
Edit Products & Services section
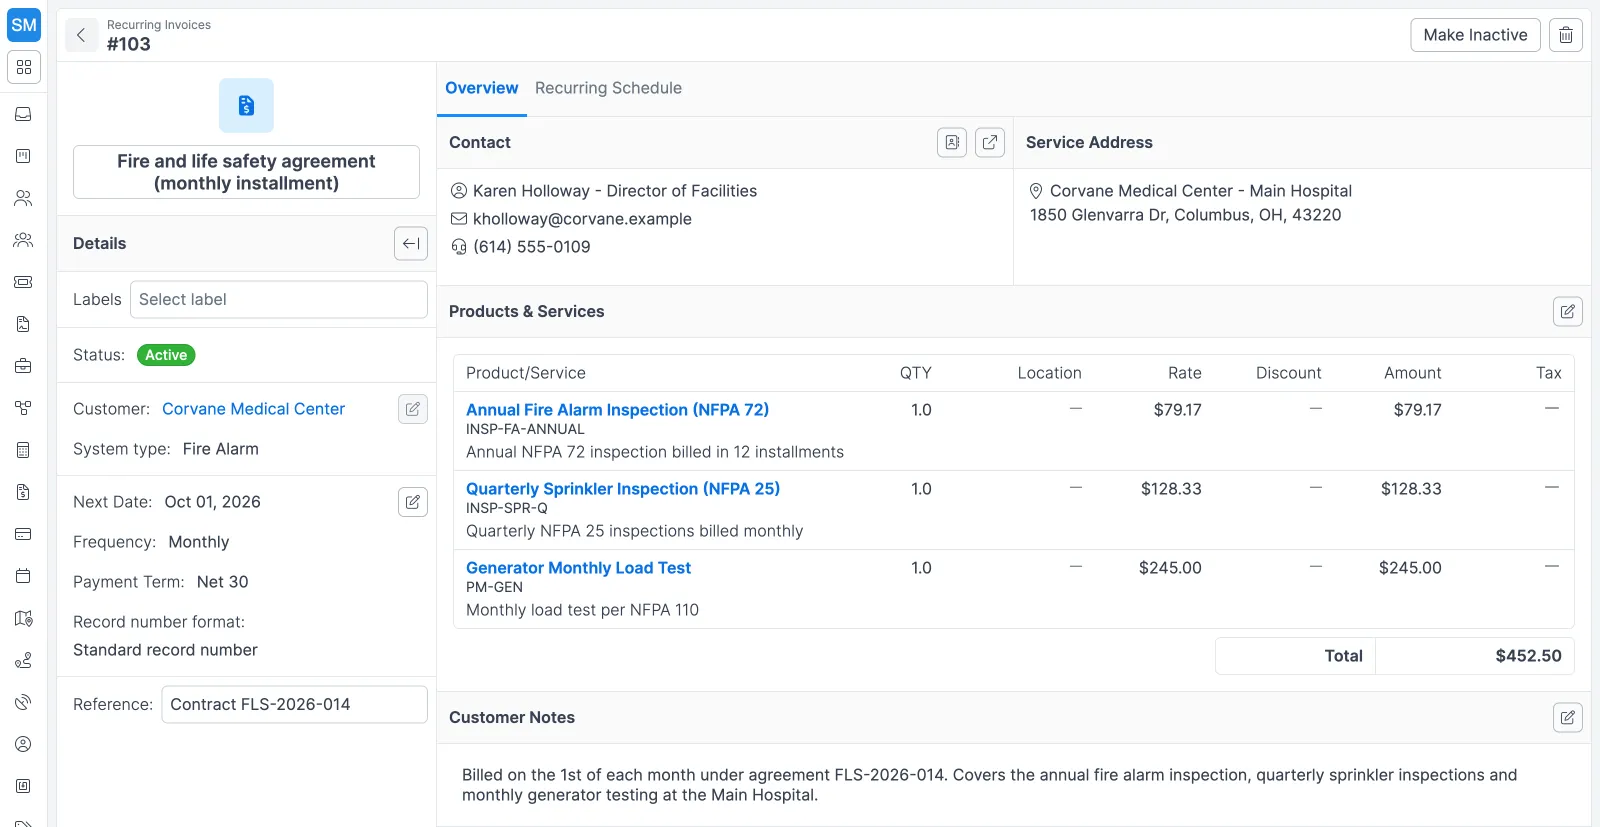pyautogui.click(x=1568, y=312)
